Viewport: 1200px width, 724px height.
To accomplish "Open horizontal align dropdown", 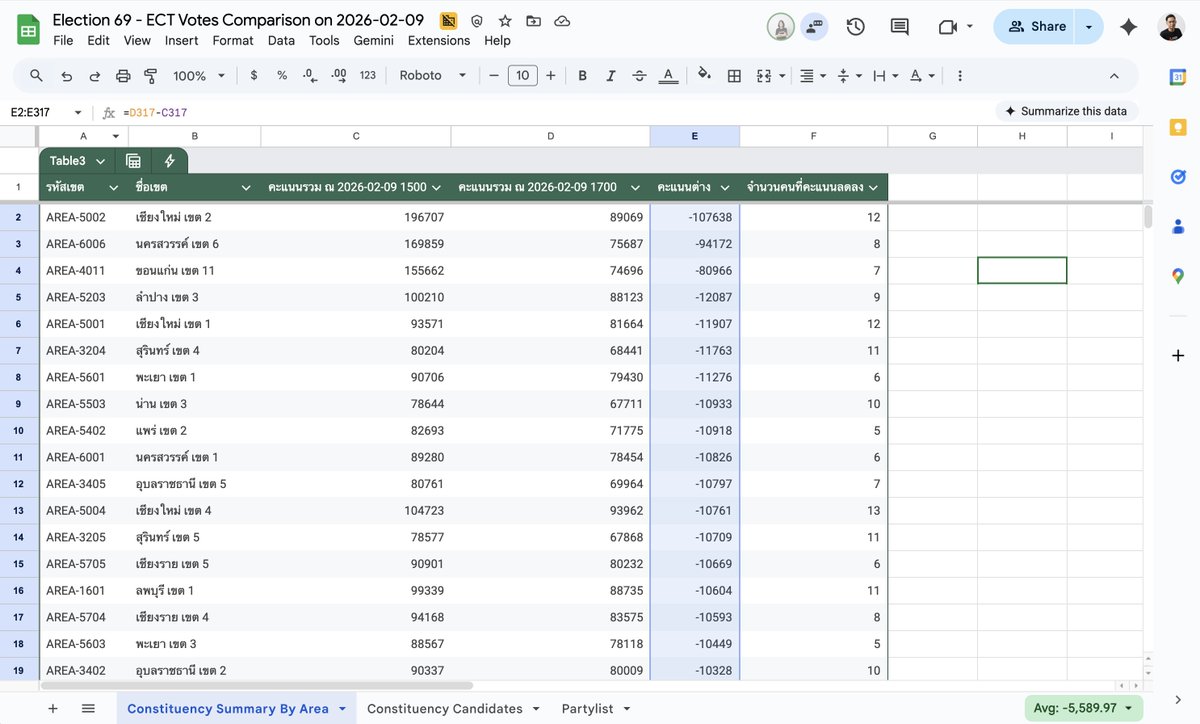I will [812, 75].
